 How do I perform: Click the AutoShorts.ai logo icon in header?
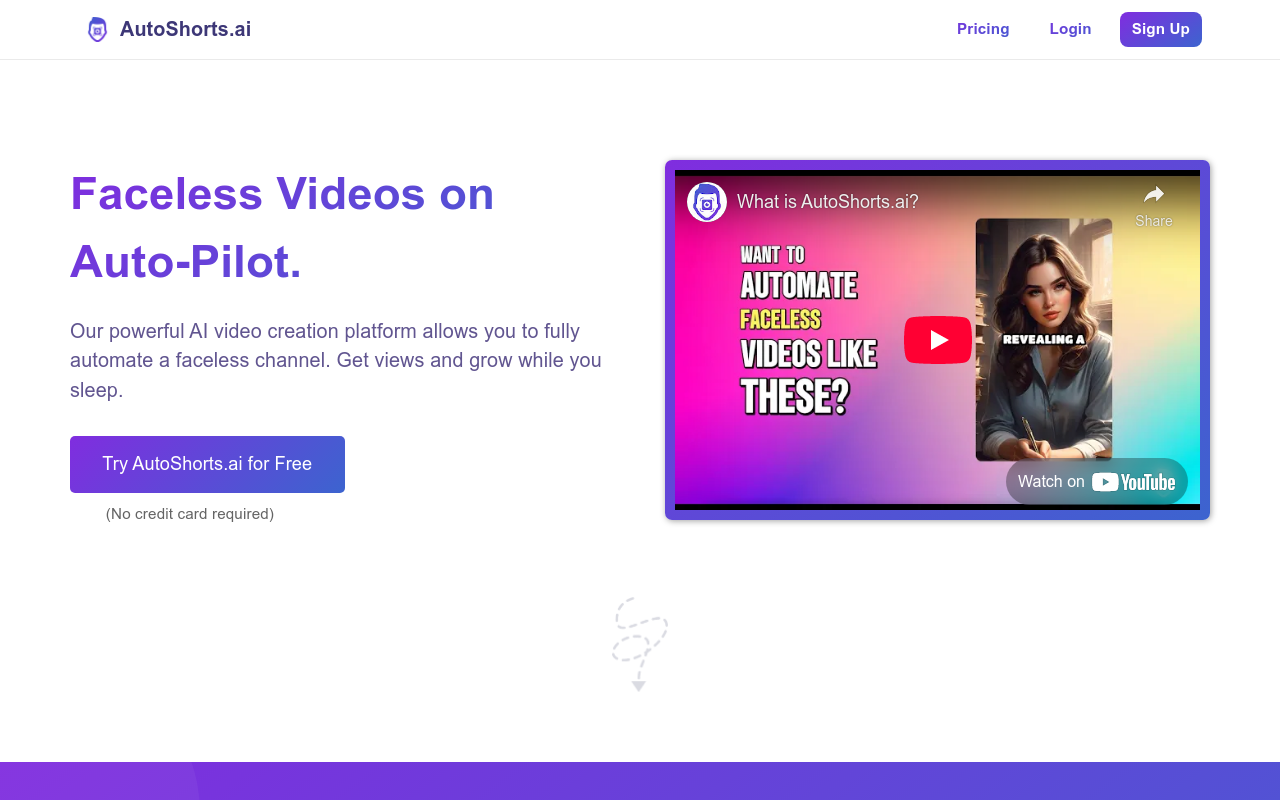pyautogui.click(x=97, y=29)
